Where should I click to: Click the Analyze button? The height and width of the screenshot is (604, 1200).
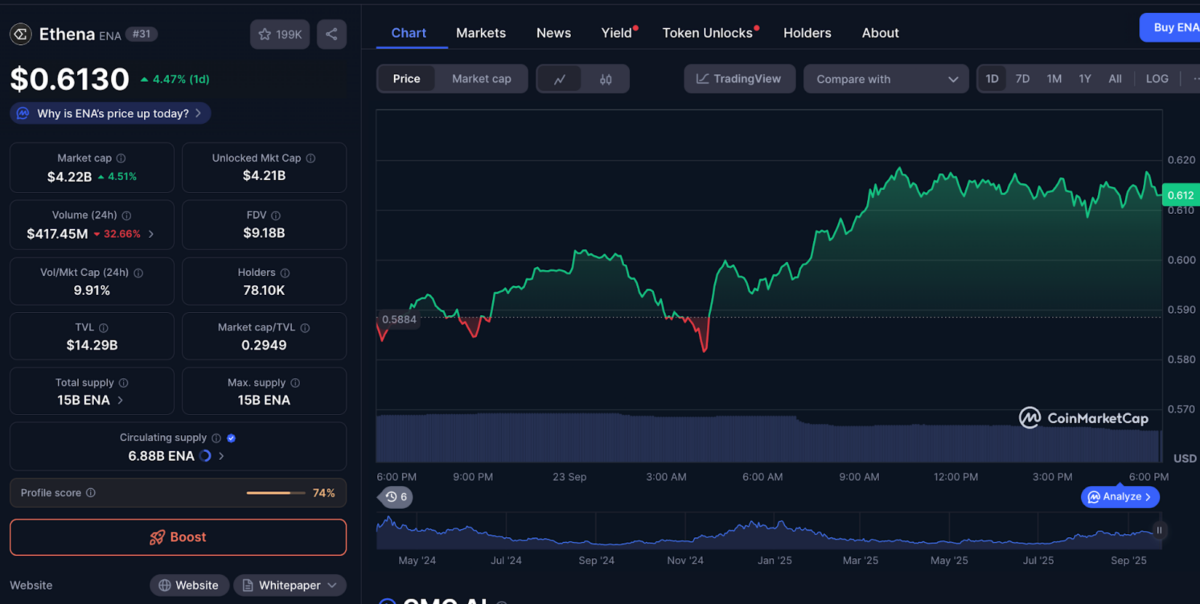point(1120,497)
